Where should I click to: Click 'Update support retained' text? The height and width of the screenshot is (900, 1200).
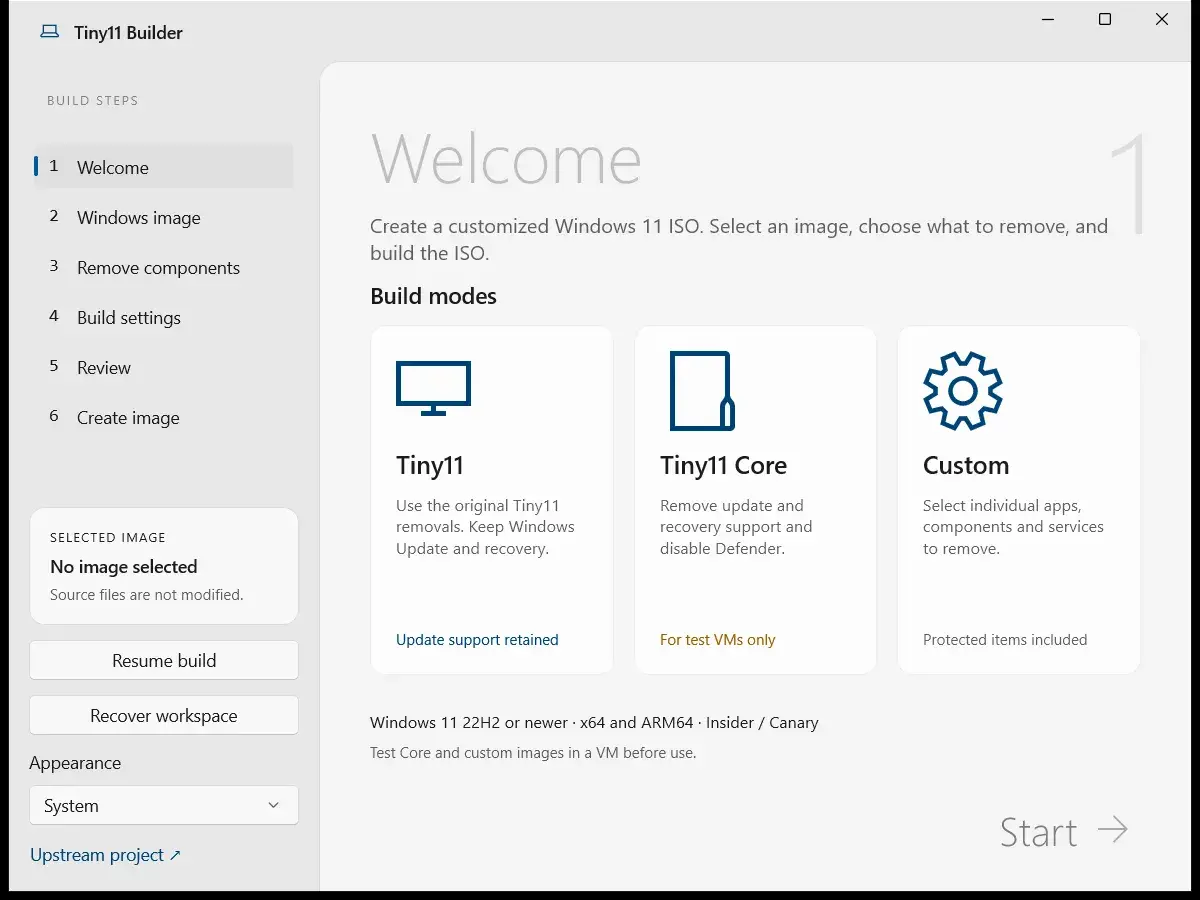pyautogui.click(x=477, y=640)
